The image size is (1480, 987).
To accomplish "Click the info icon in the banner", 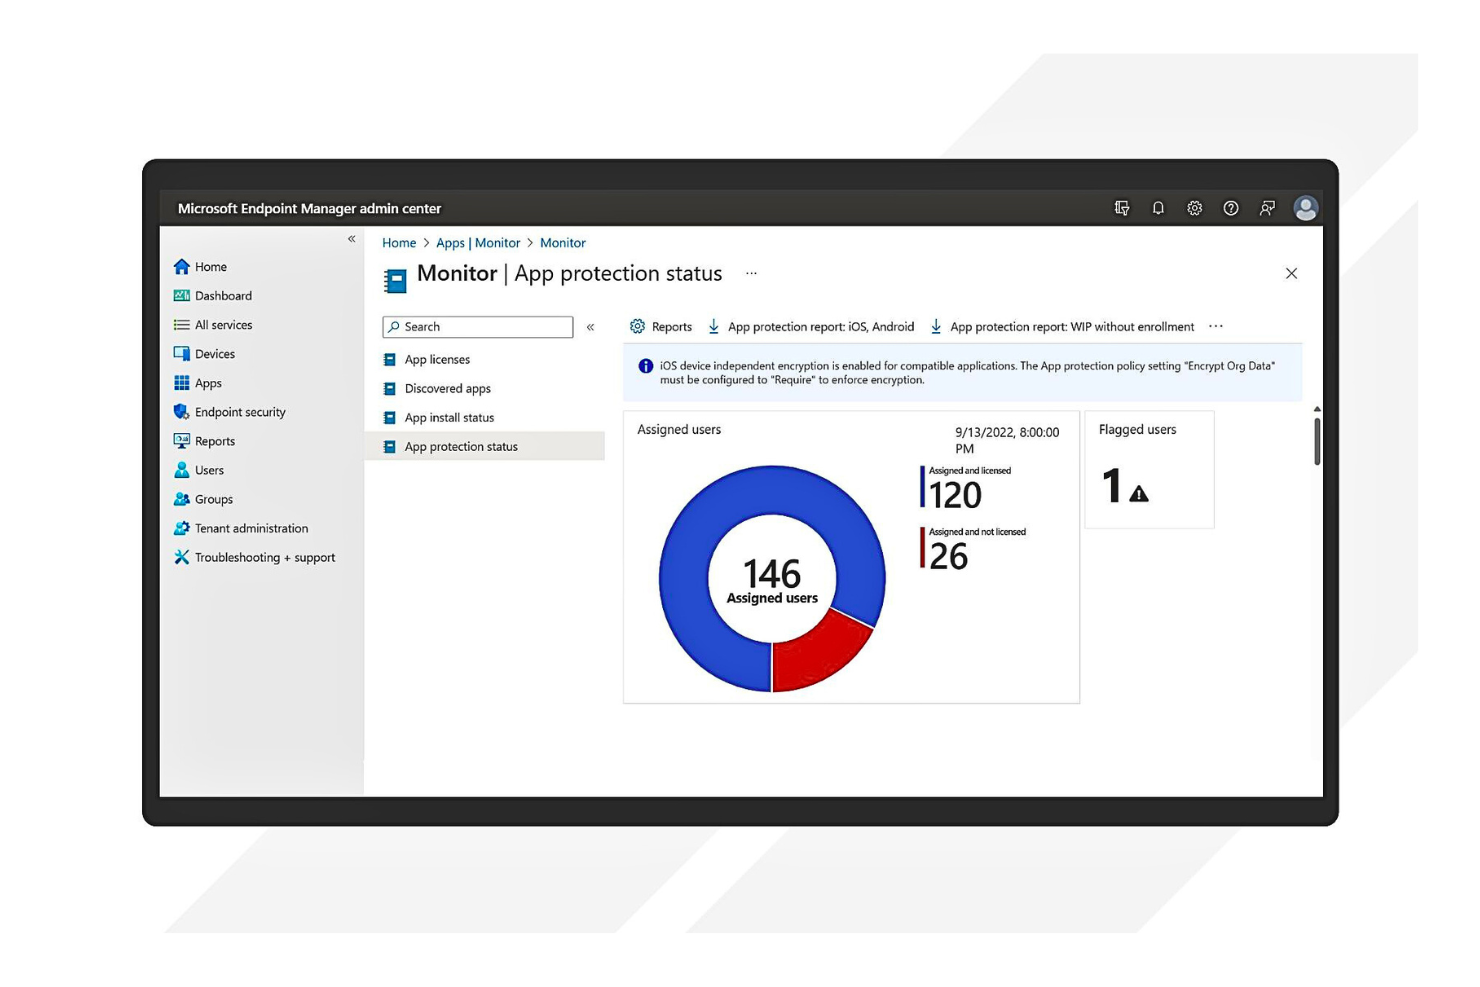I will [x=646, y=366].
